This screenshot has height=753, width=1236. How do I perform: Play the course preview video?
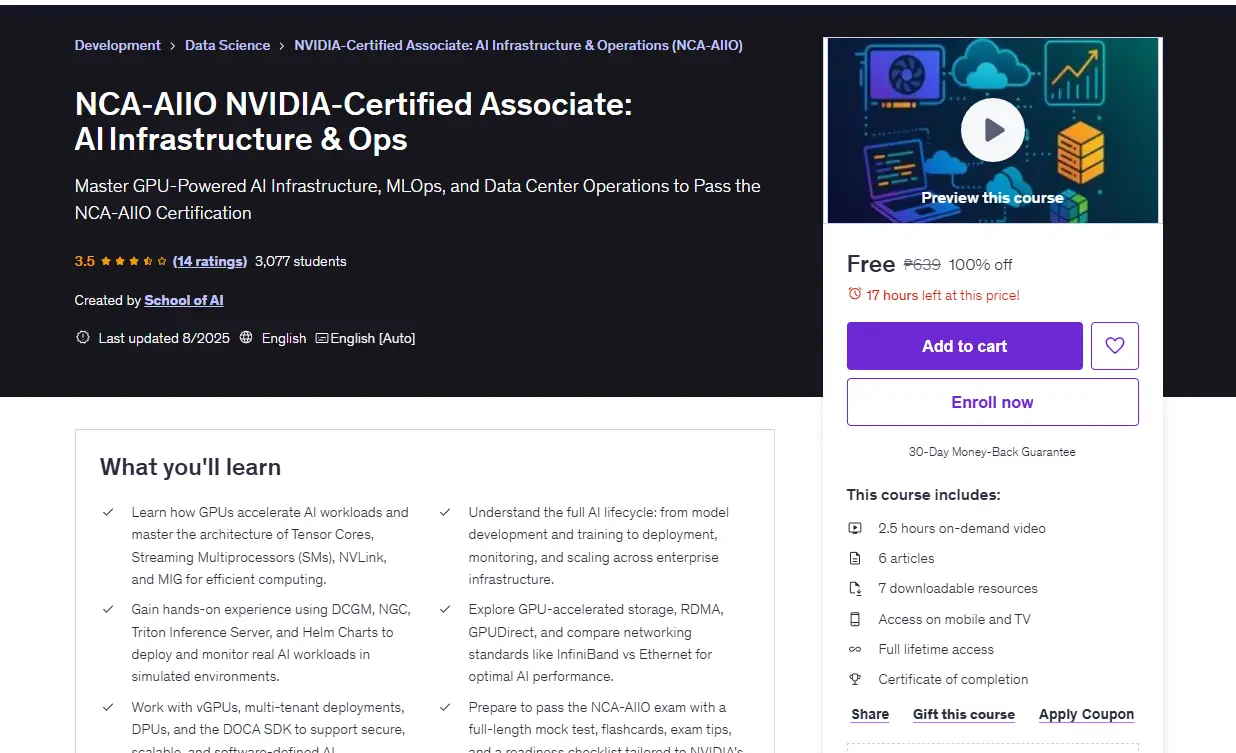click(992, 130)
